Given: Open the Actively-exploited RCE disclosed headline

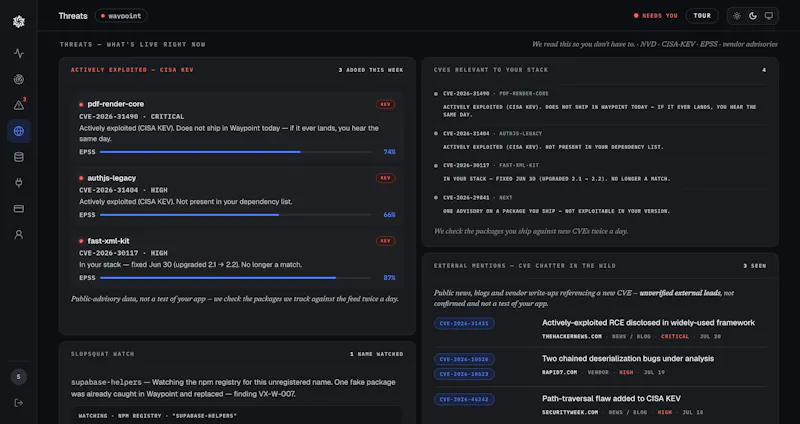Looking at the screenshot, I should point(648,323).
